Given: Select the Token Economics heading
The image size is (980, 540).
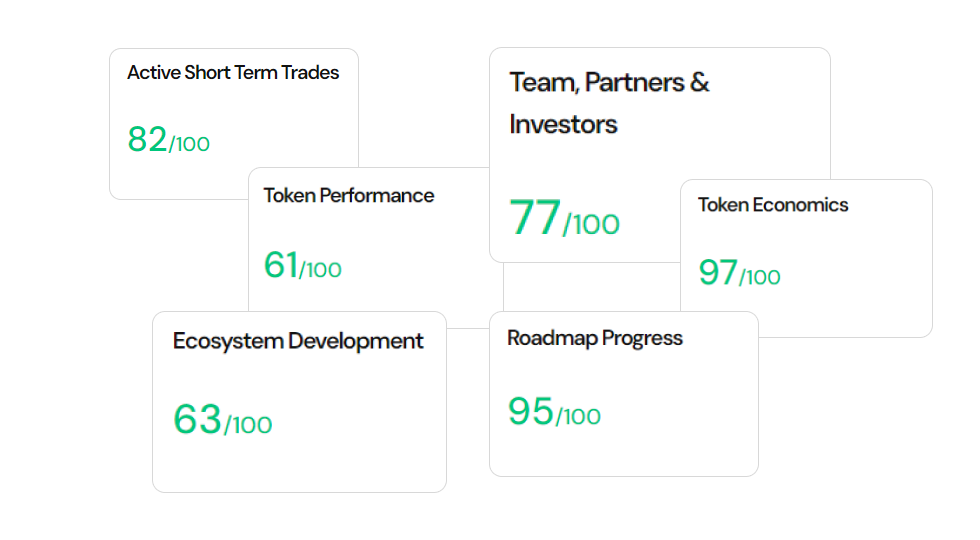Looking at the screenshot, I should pos(773,205).
